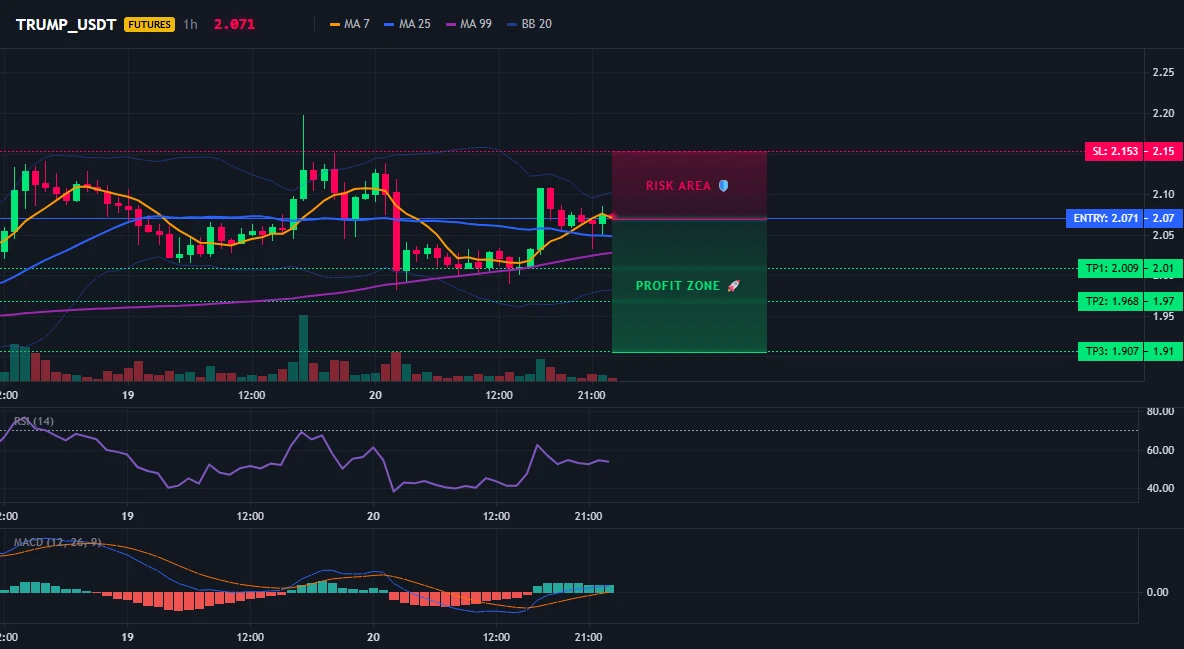The image size is (1184, 649).
Task: Toggle the MA 7 legend entry
Action: click(x=350, y=24)
